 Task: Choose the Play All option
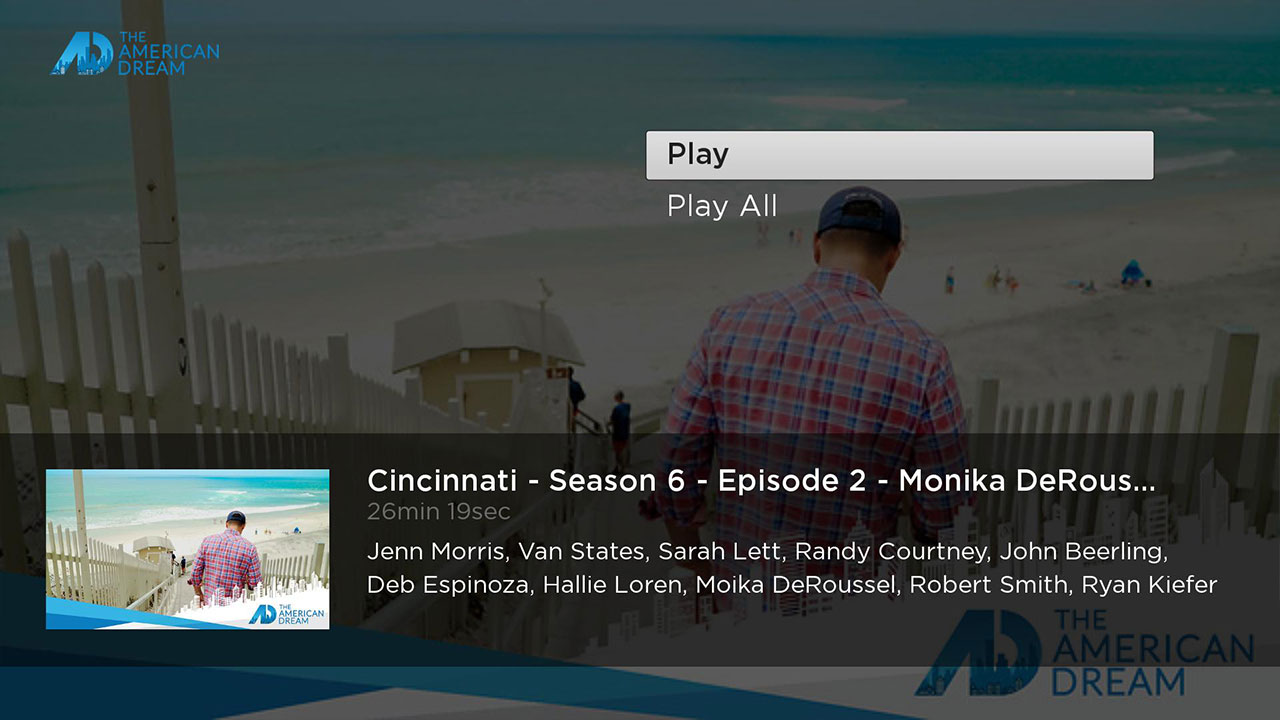pos(722,206)
